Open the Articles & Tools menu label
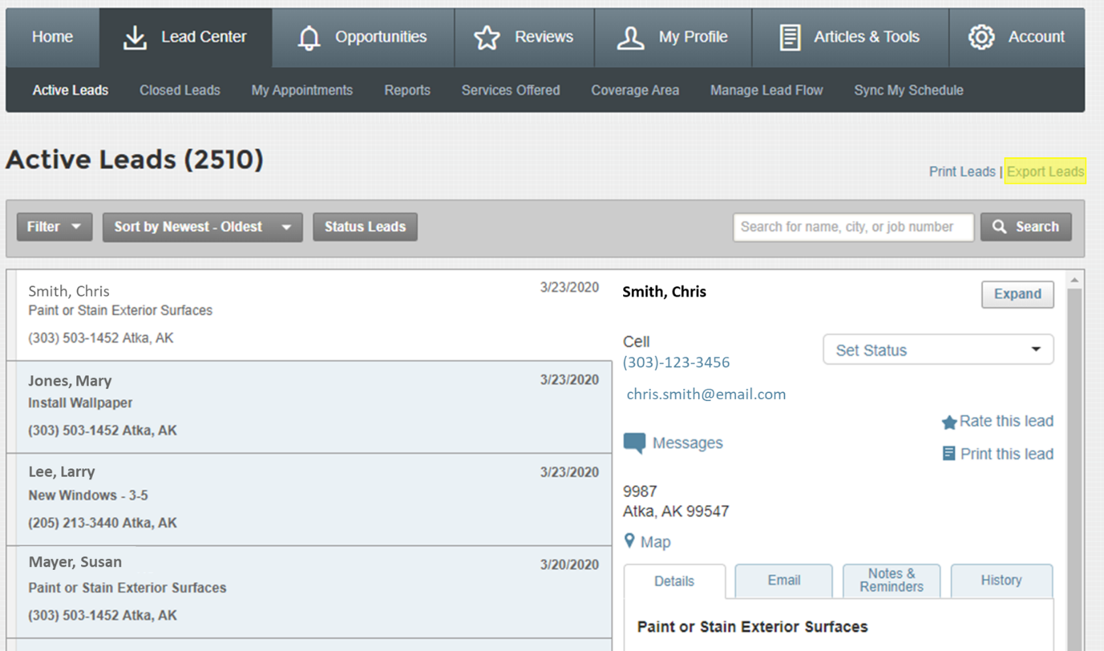This screenshot has width=1104, height=651. (867, 37)
